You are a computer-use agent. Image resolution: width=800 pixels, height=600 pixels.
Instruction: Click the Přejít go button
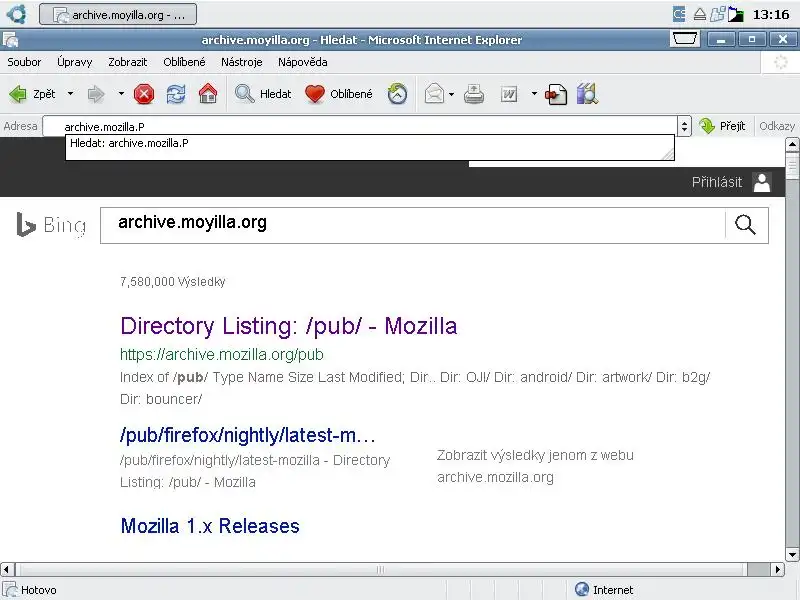(x=722, y=126)
